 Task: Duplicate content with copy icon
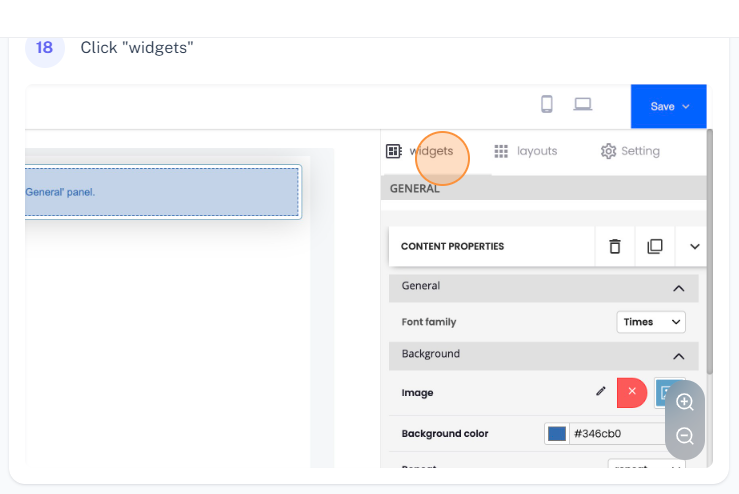pyautogui.click(x=655, y=246)
